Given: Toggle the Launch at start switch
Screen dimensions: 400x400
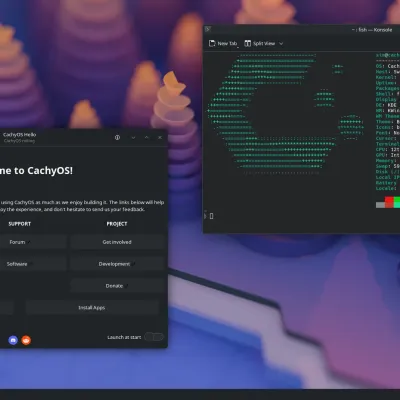Looking at the screenshot, I should click(154, 337).
